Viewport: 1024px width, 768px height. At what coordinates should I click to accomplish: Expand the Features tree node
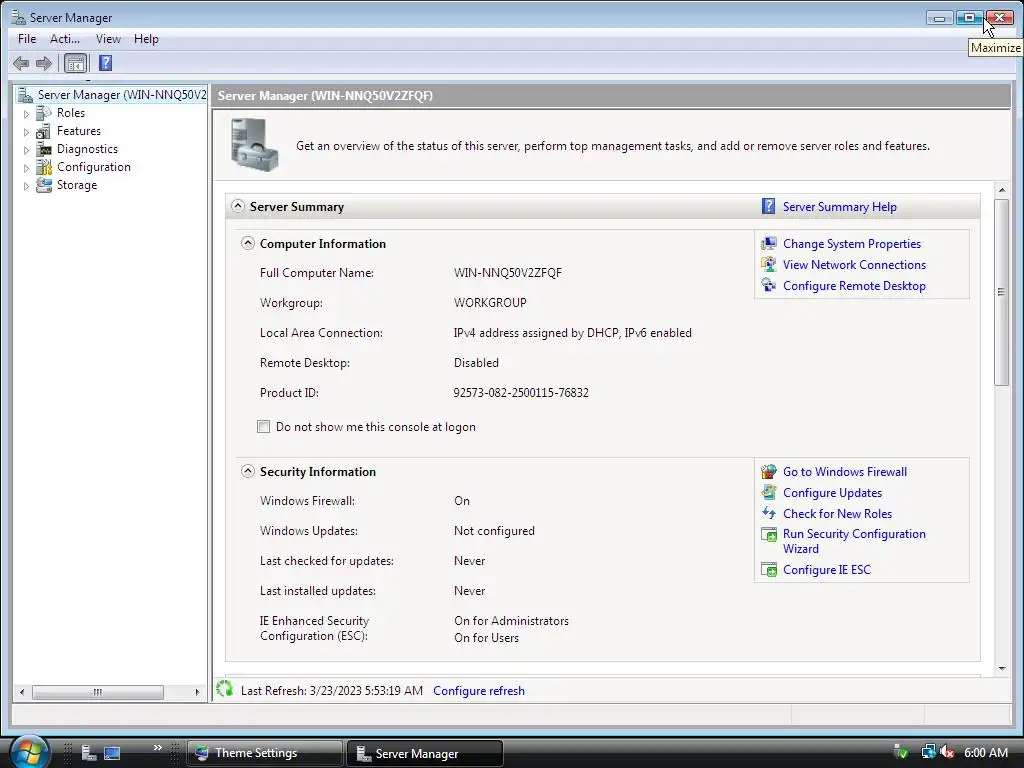pos(26,132)
